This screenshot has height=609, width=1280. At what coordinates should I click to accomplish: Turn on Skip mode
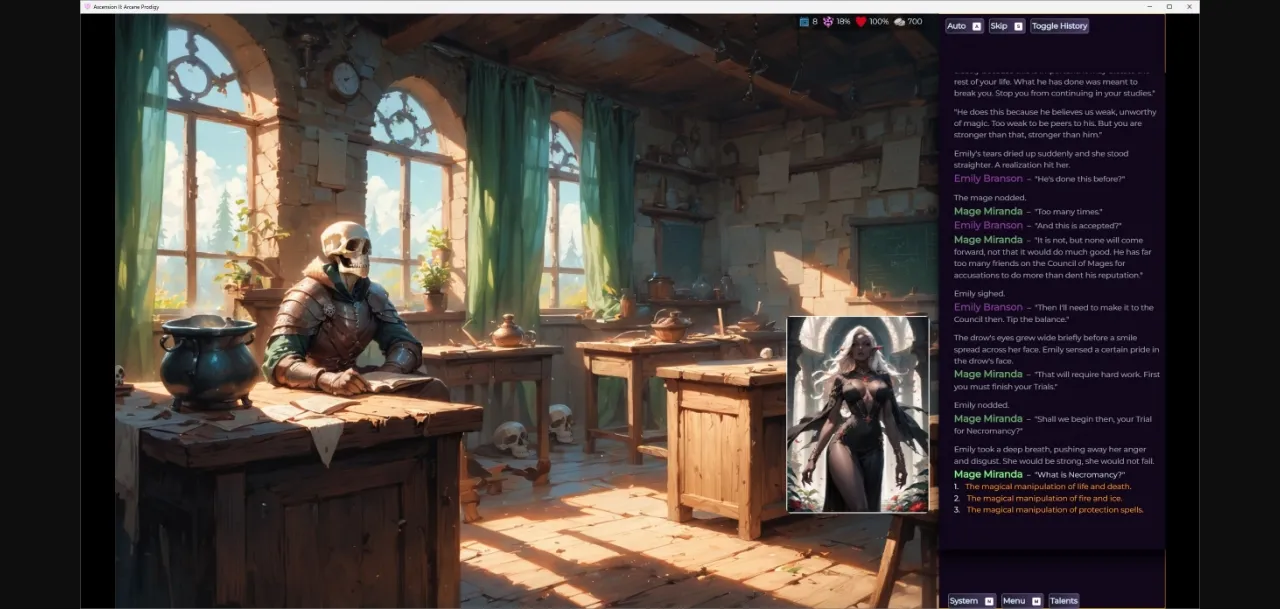tap(999, 26)
